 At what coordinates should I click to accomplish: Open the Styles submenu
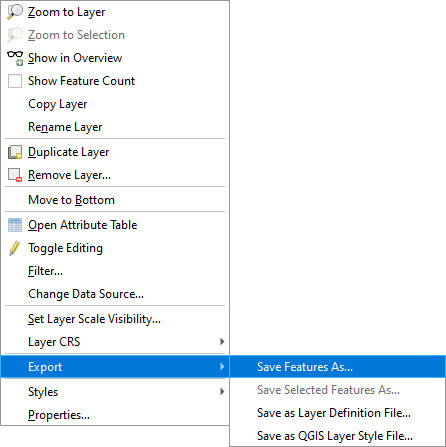pos(115,392)
